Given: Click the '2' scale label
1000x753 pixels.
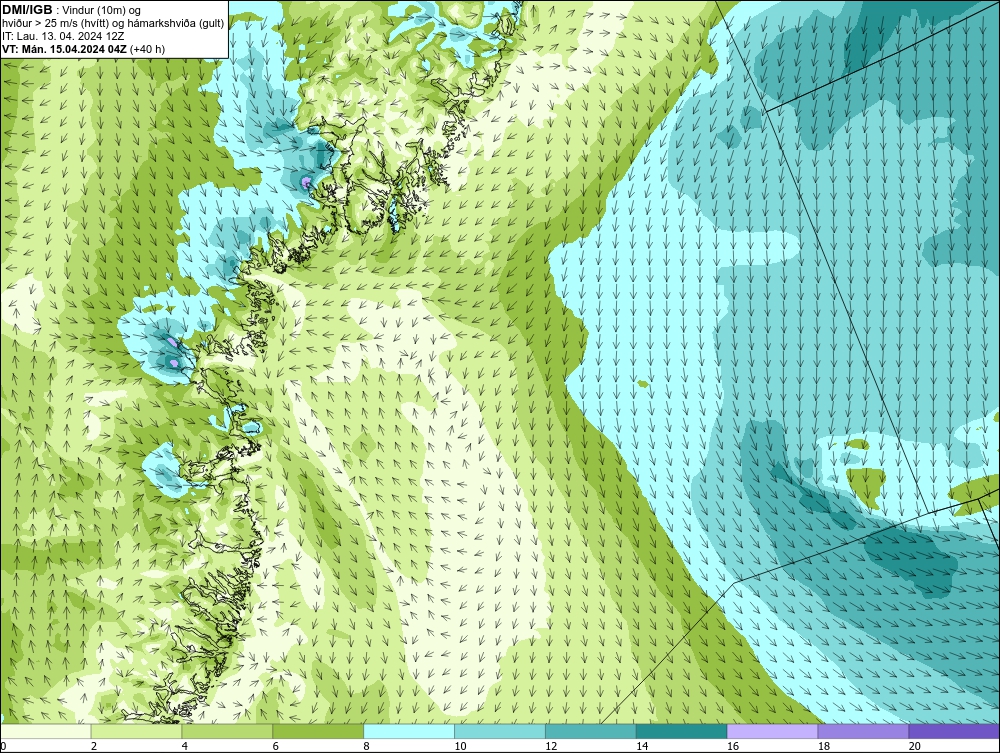Looking at the screenshot, I should (94, 746).
